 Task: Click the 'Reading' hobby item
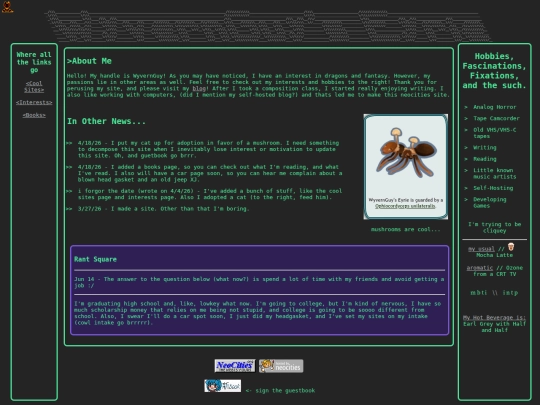coord(485,159)
